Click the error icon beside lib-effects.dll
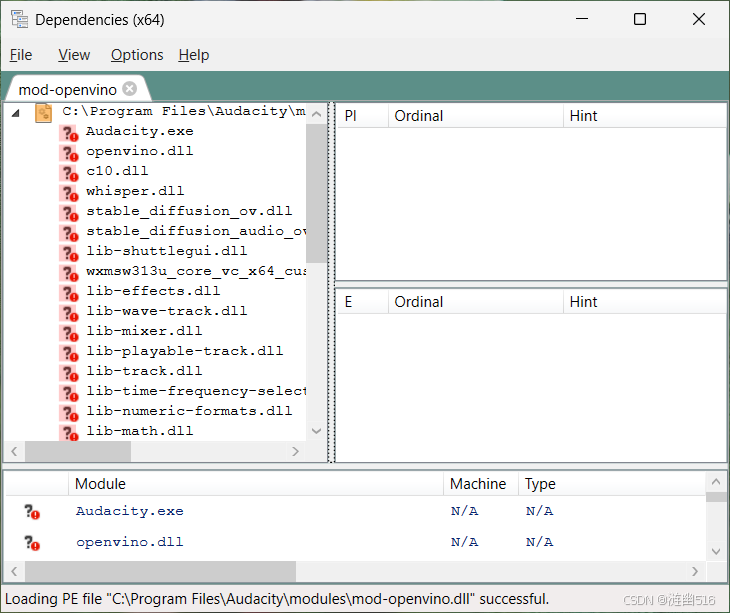This screenshot has width=730, height=613. tap(69, 293)
